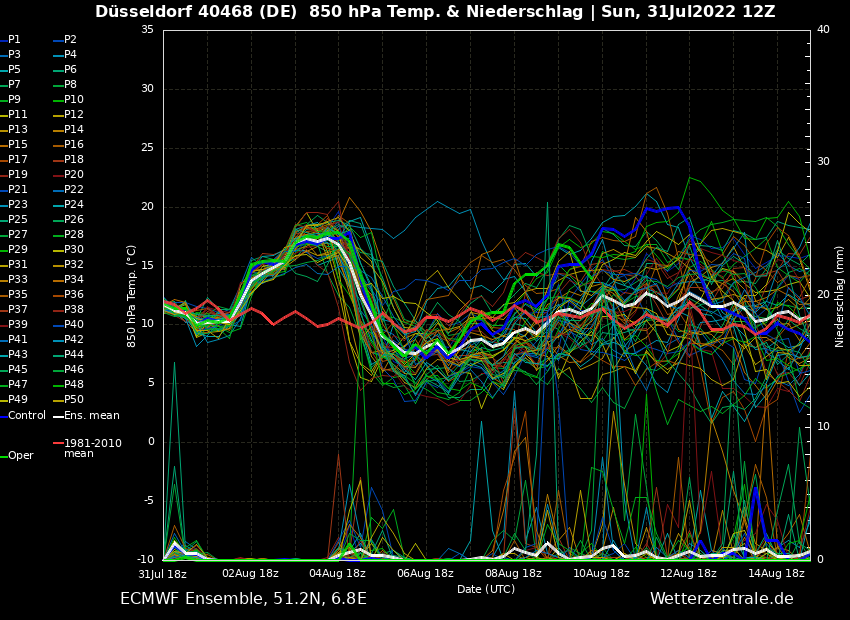This screenshot has height=620, width=850.
Task: Click the P25 legend label
Action: [18, 220]
